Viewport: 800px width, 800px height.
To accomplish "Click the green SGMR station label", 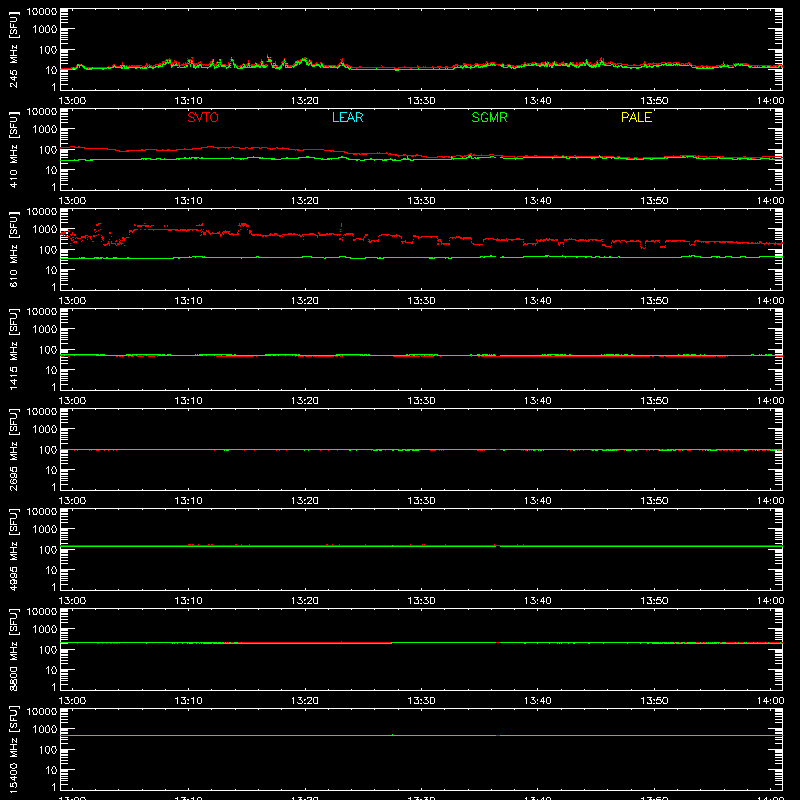I will 489,117.
